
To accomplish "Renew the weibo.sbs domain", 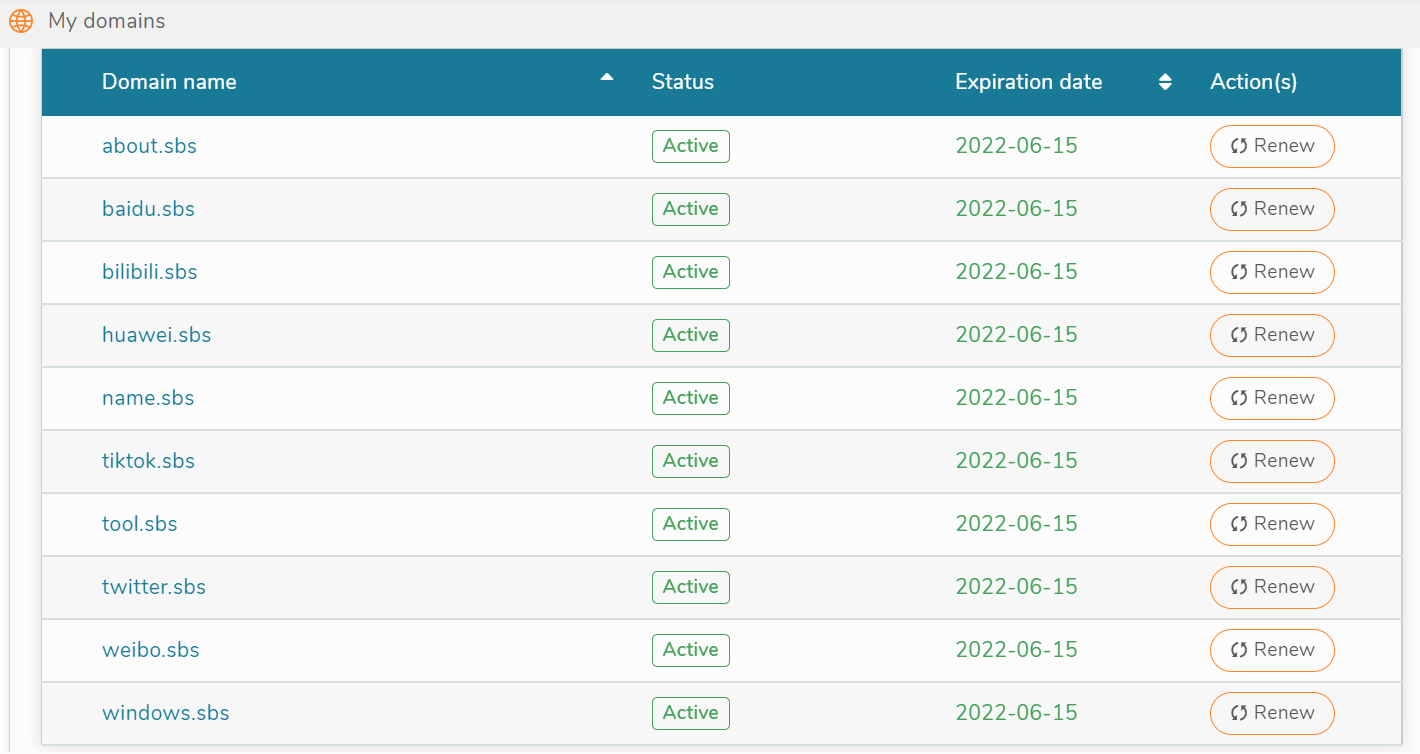I will coord(1272,650).
